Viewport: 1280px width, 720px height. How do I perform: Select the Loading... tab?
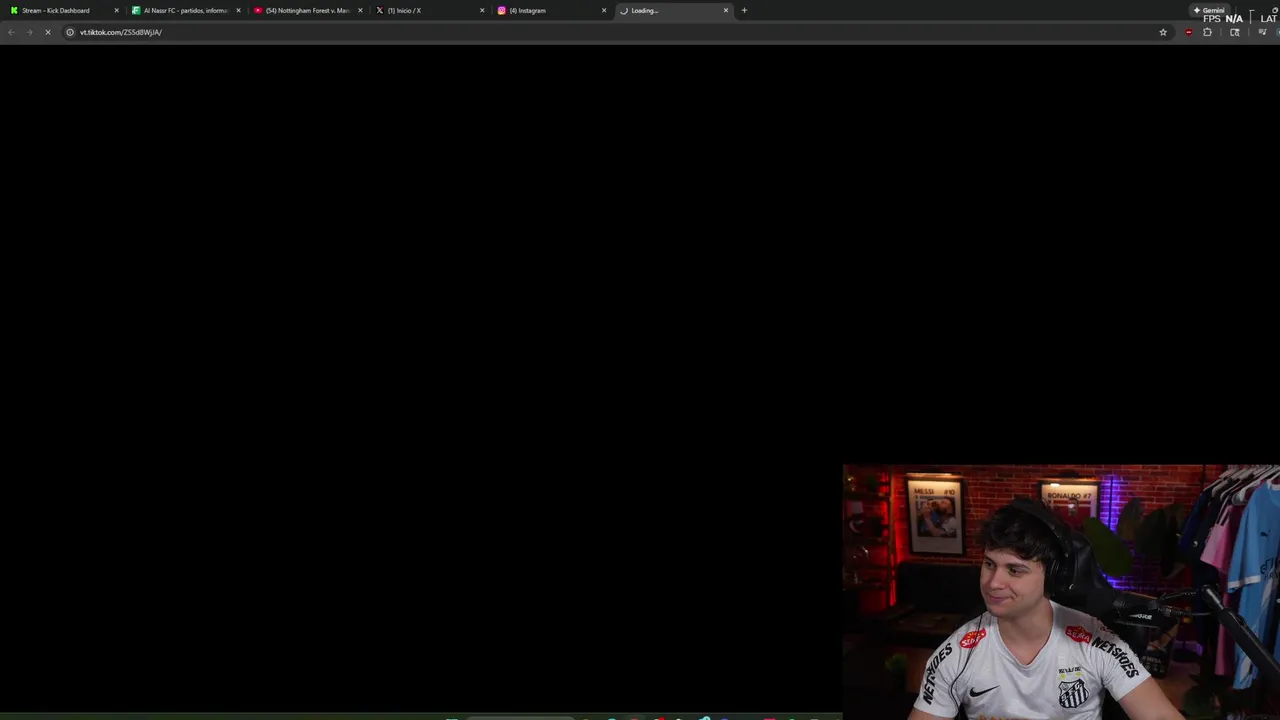tap(672, 10)
